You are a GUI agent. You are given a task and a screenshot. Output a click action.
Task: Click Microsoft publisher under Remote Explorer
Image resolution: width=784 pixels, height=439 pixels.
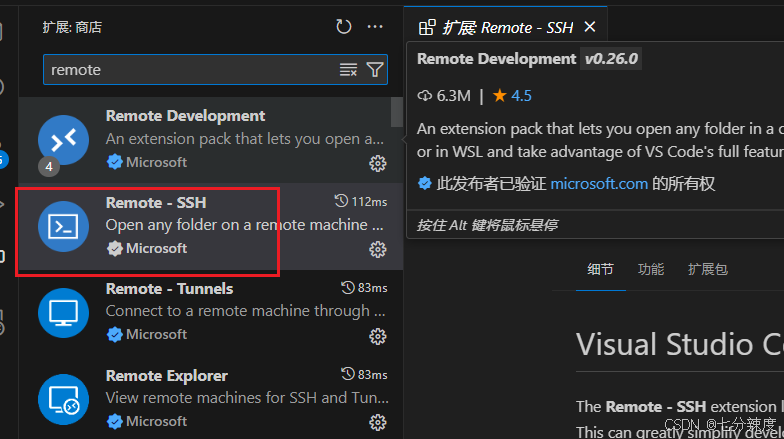[x=156, y=421]
